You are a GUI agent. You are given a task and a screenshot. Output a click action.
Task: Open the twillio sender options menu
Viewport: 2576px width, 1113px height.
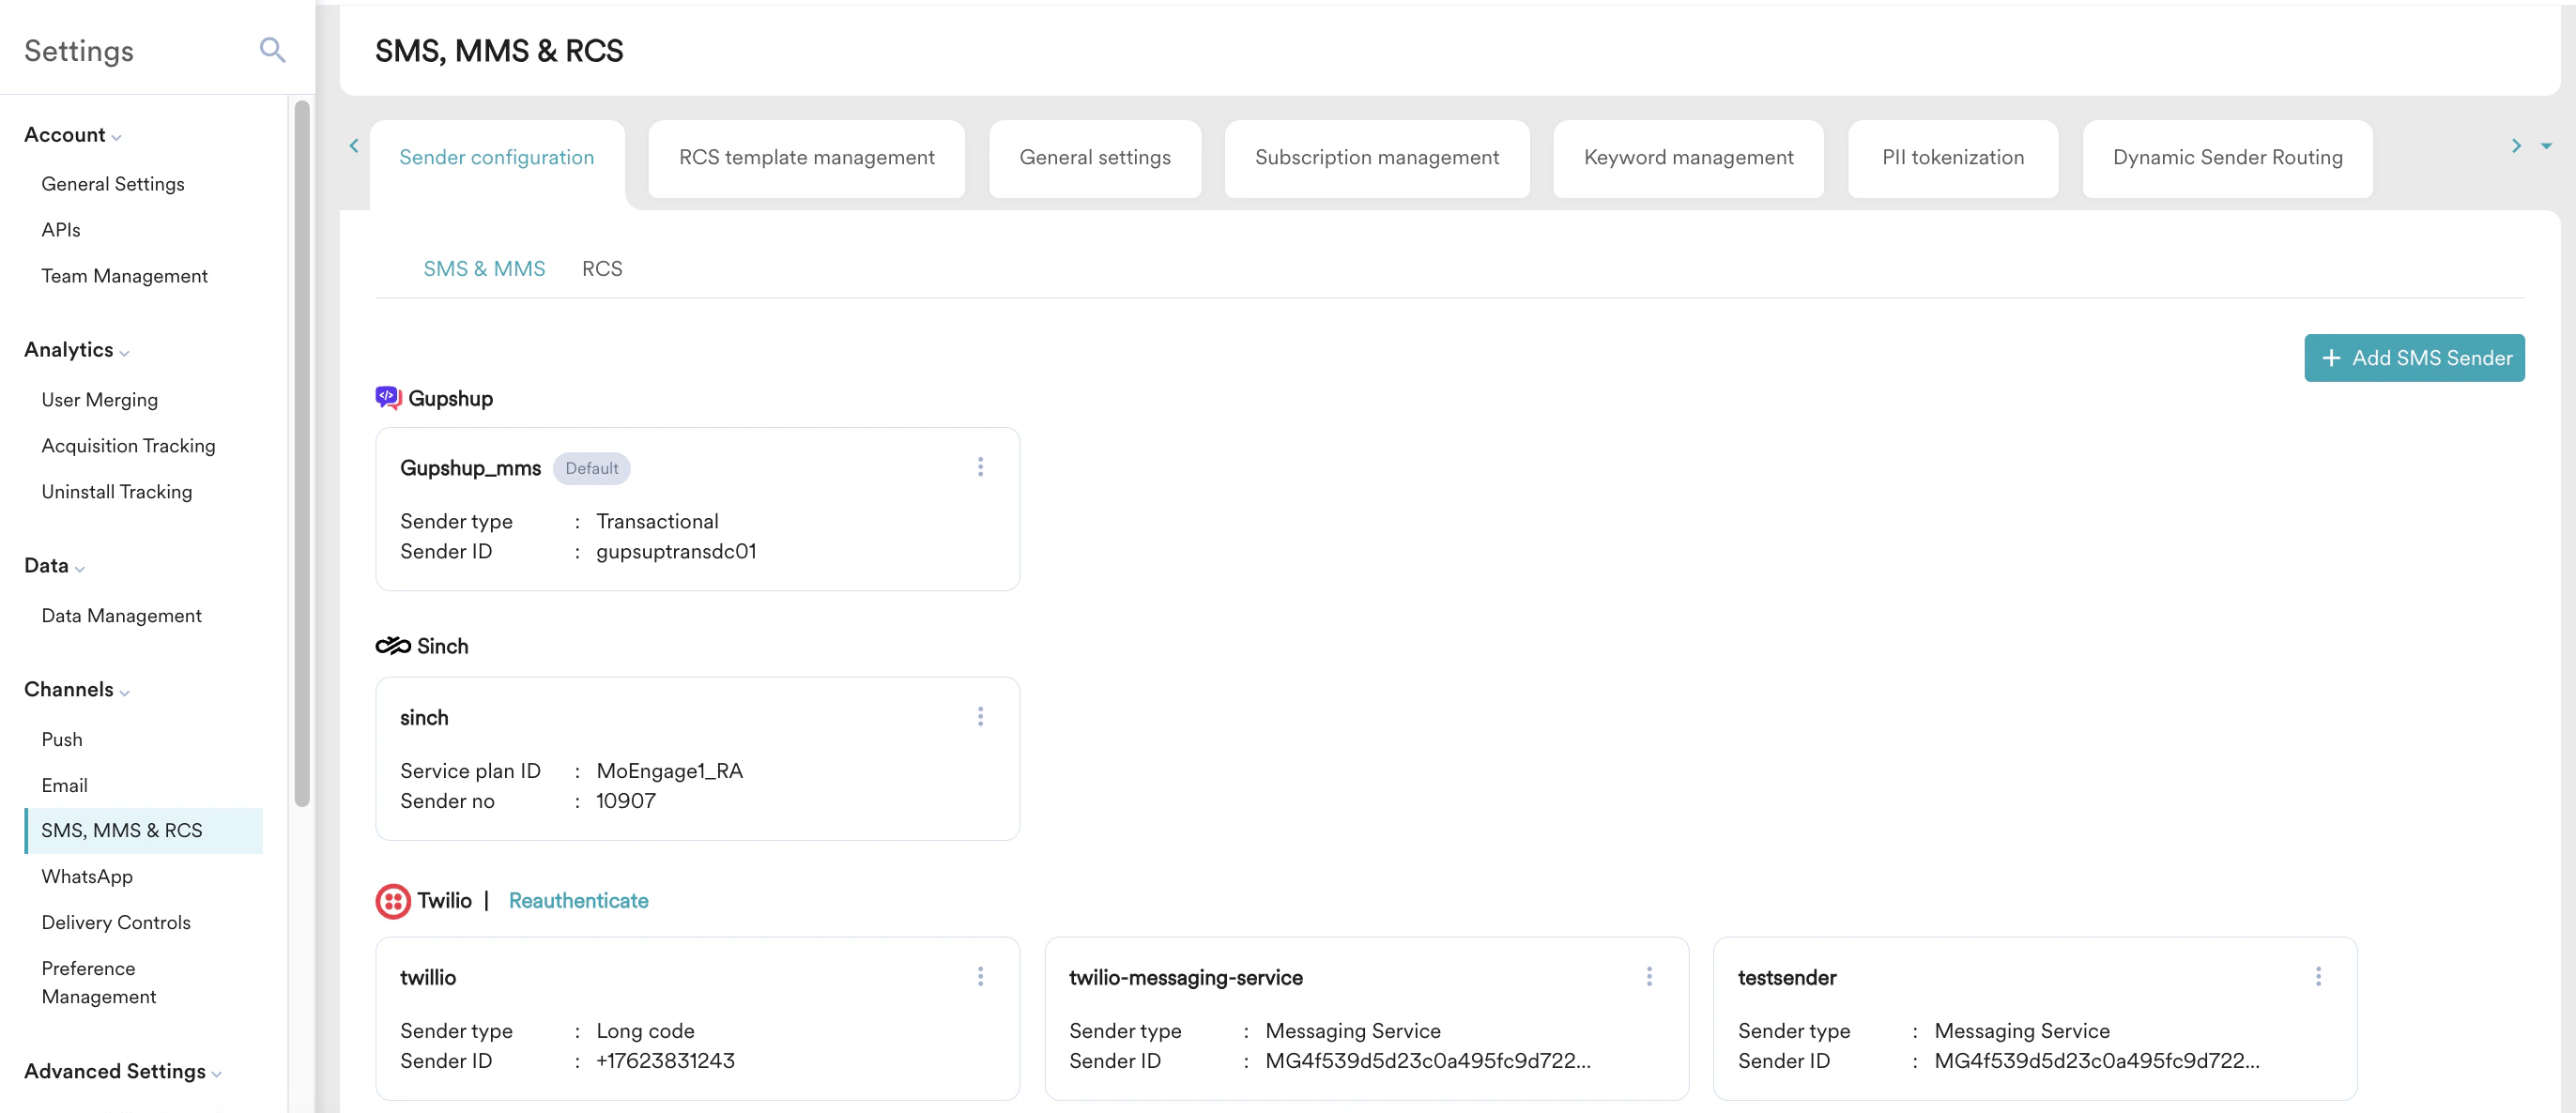(980, 976)
